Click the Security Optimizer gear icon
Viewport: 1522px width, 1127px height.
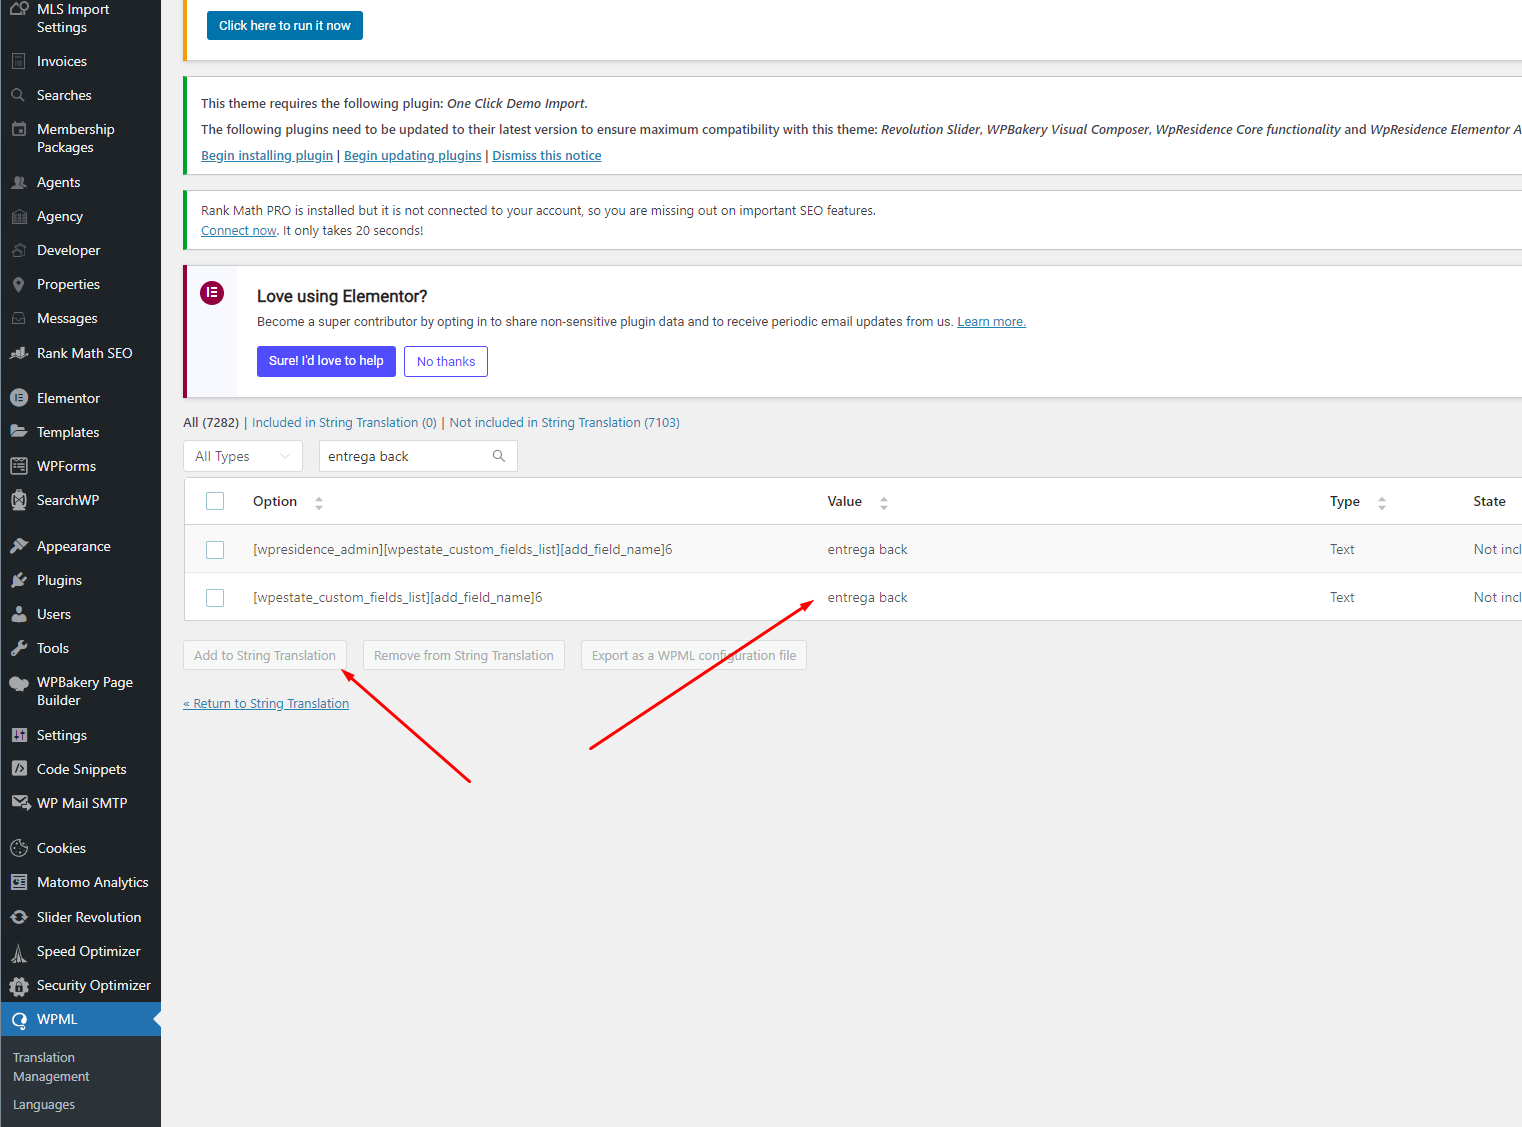[x=19, y=985]
